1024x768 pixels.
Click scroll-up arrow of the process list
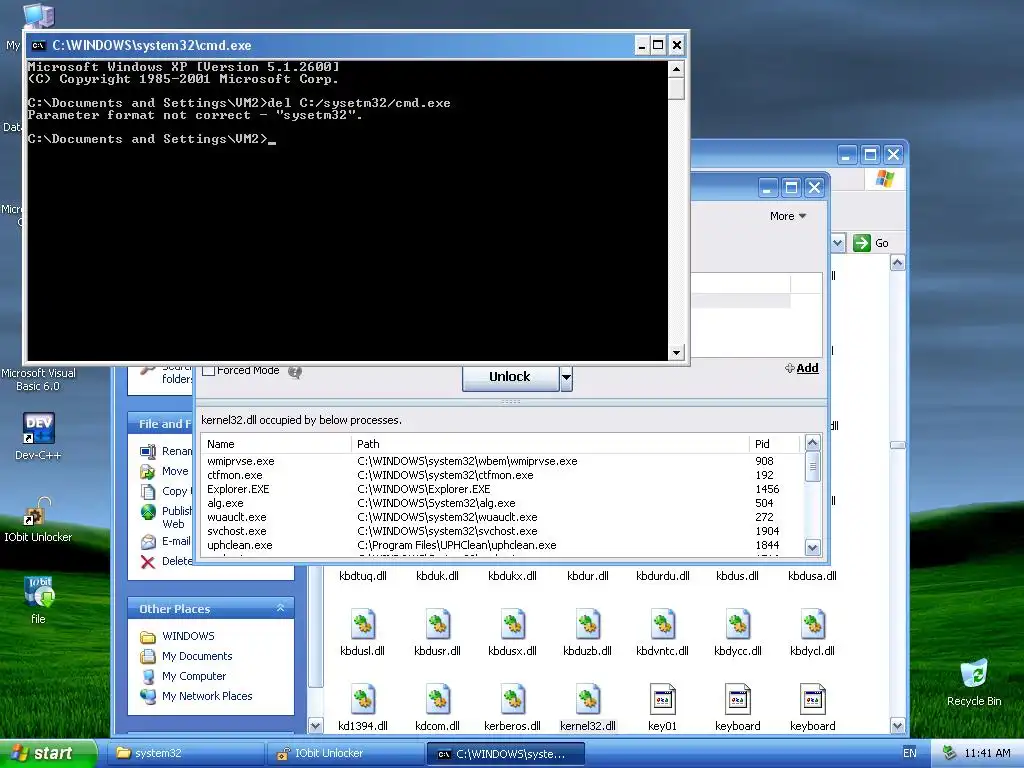(812, 443)
